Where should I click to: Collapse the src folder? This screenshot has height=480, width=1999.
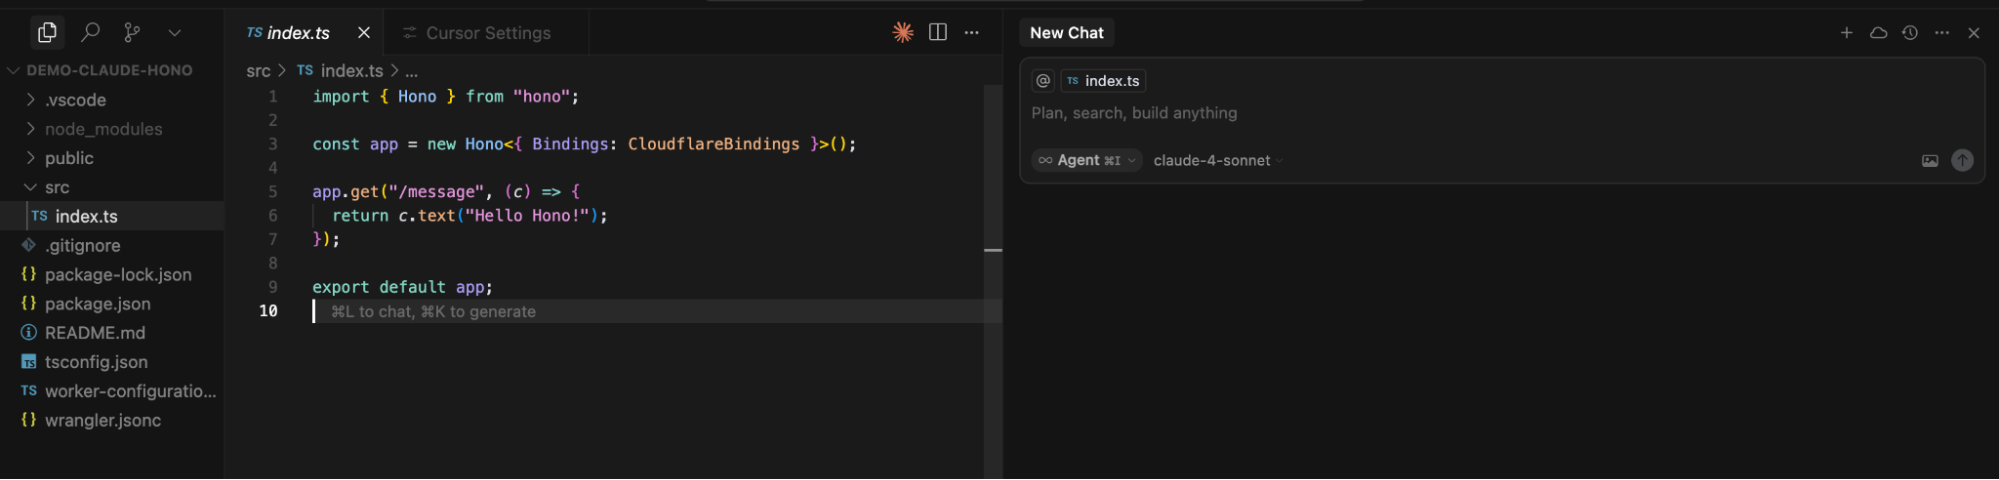(56, 187)
